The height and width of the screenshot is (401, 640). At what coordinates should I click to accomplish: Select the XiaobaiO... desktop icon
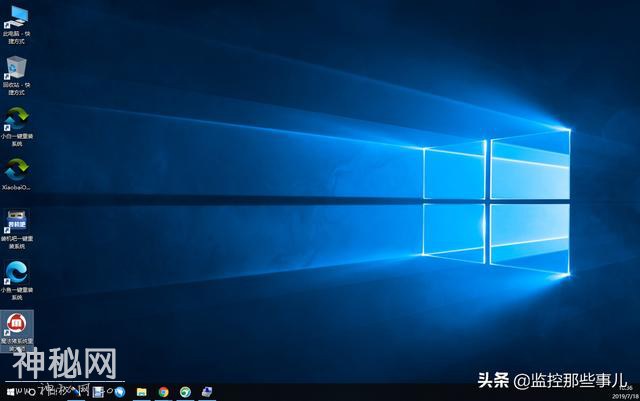click(x=16, y=175)
